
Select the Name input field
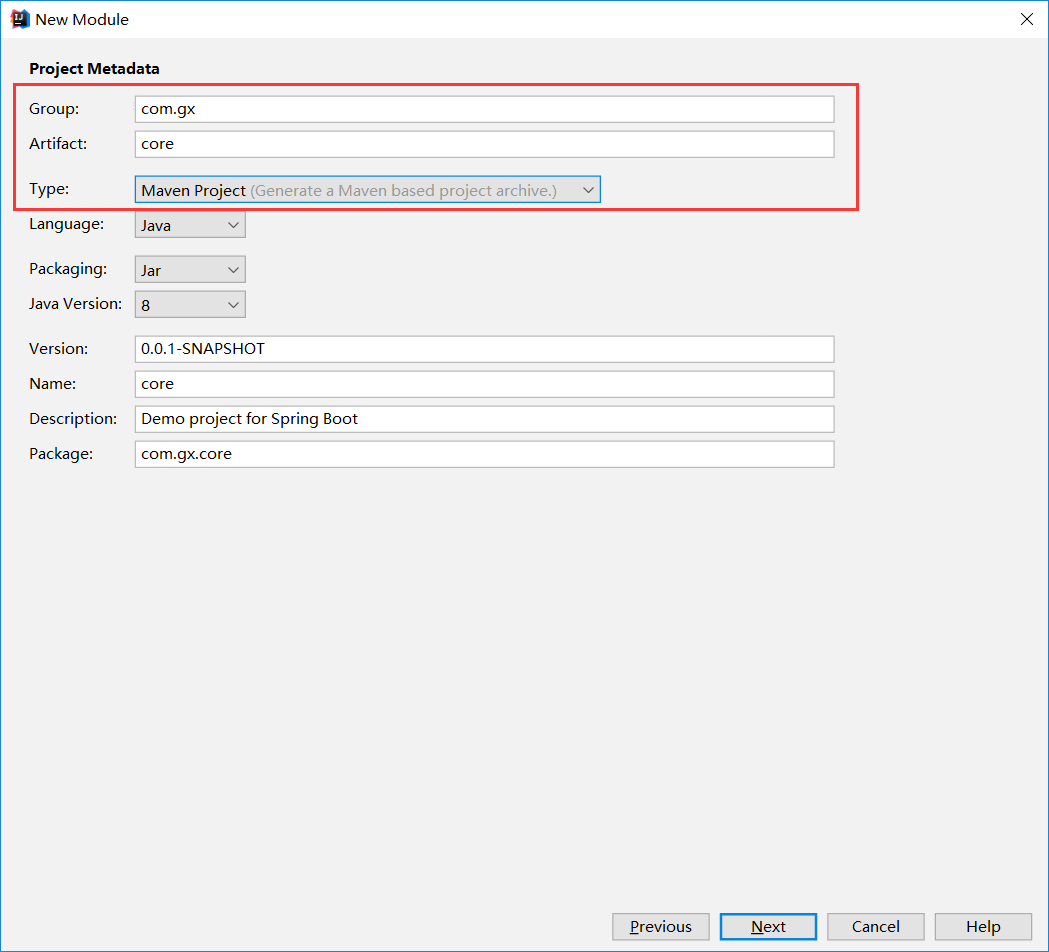click(x=484, y=384)
